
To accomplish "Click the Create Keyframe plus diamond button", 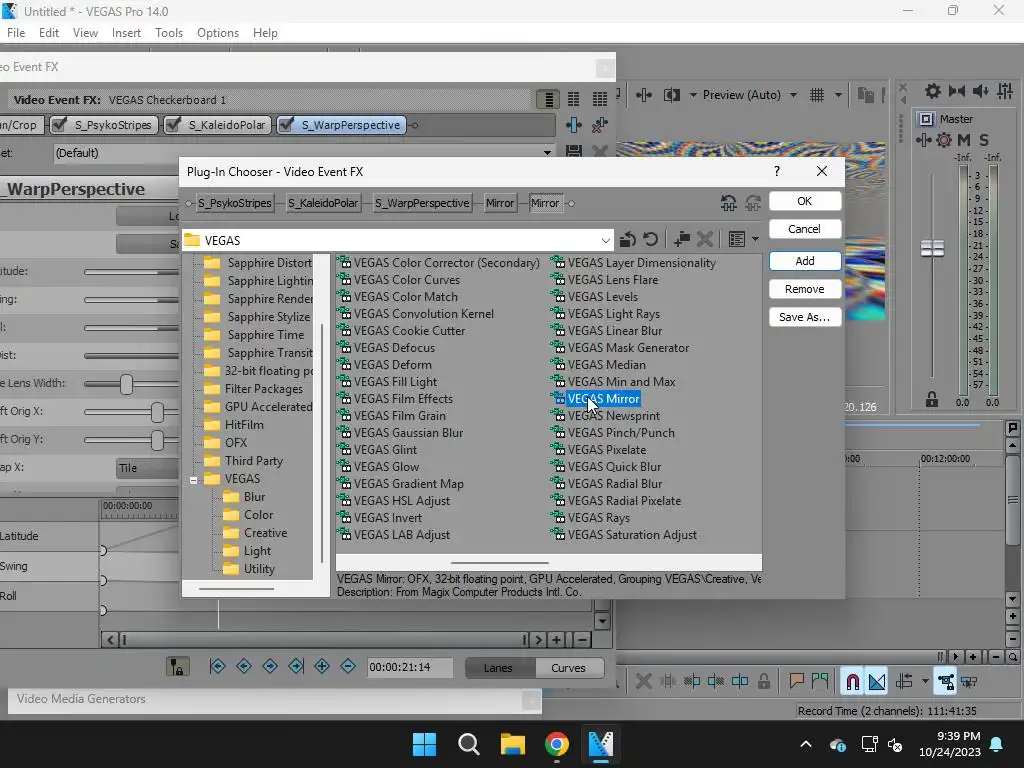I will [x=322, y=666].
